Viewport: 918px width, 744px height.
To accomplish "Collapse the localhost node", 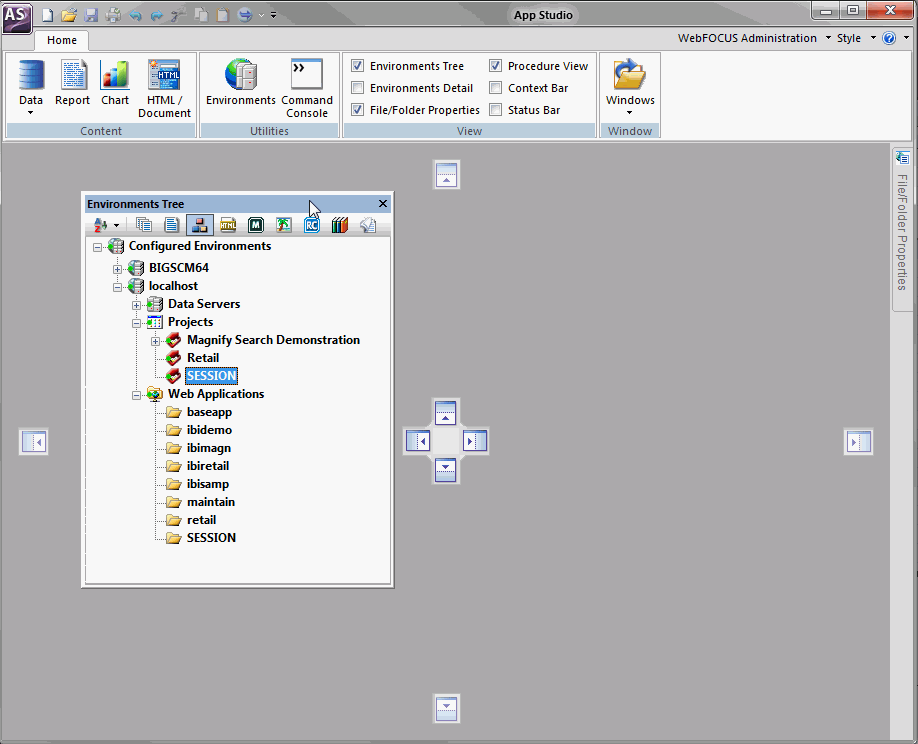I will pyautogui.click(x=117, y=287).
